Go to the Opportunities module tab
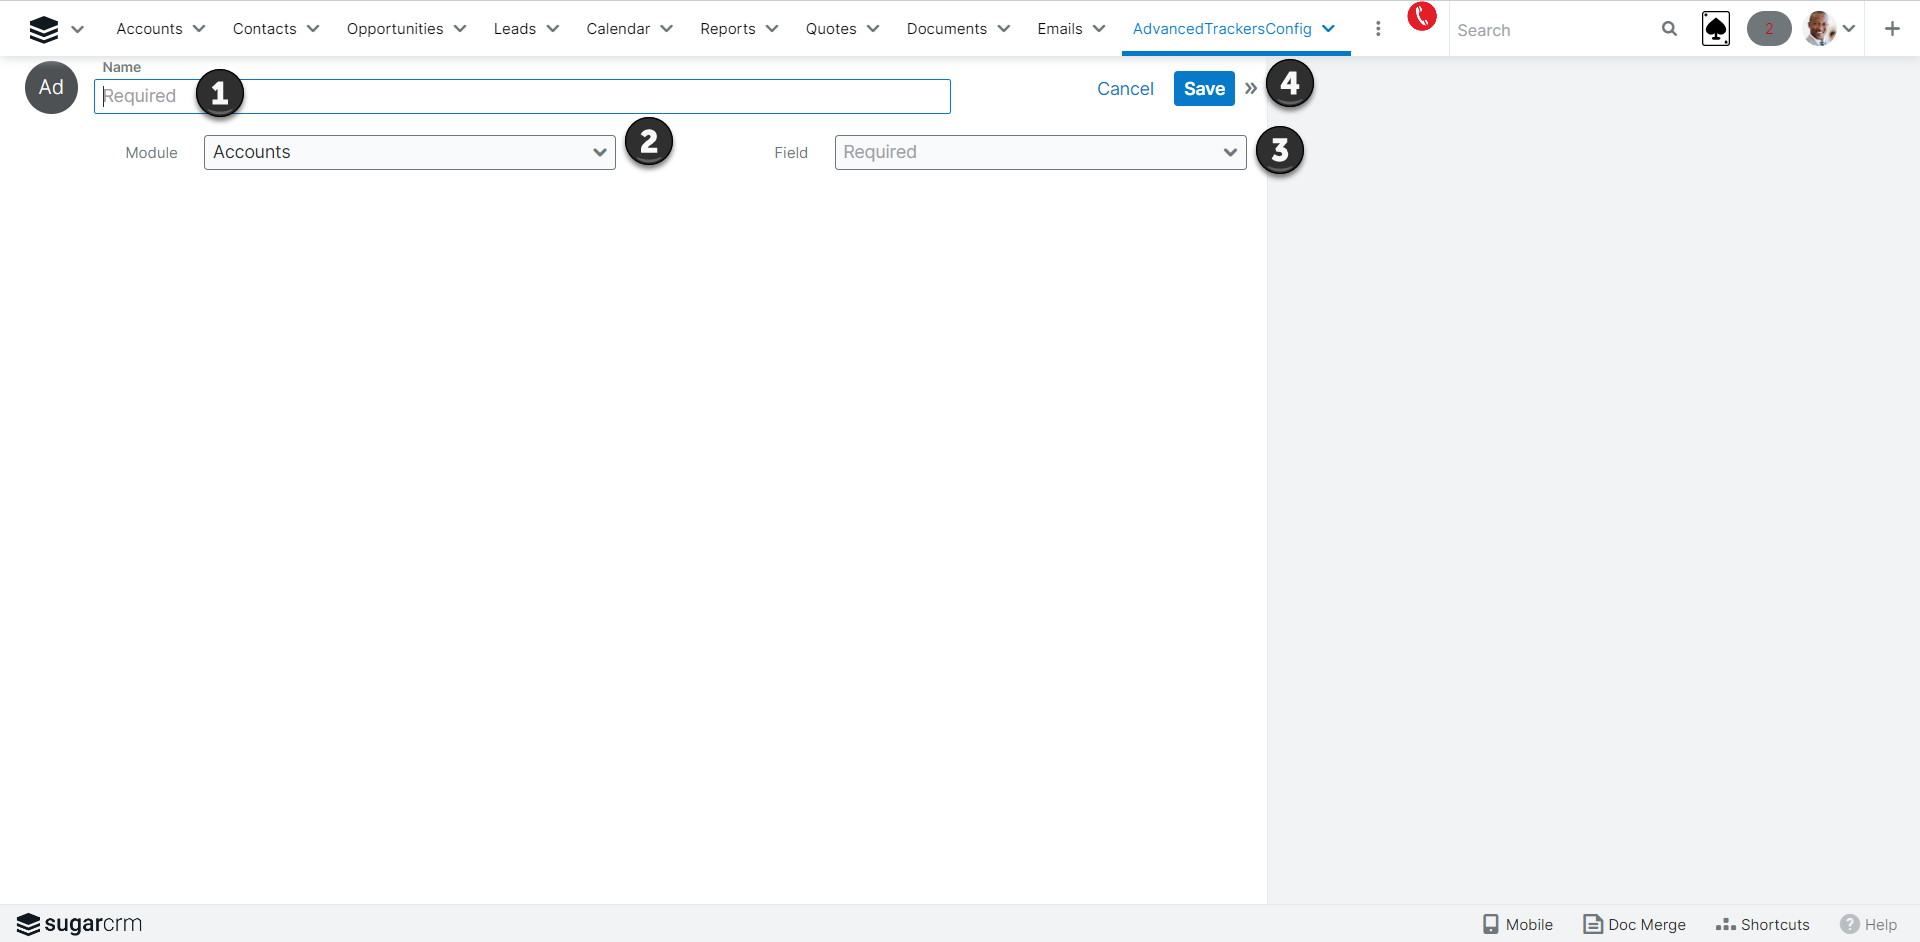 click(x=395, y=29)
